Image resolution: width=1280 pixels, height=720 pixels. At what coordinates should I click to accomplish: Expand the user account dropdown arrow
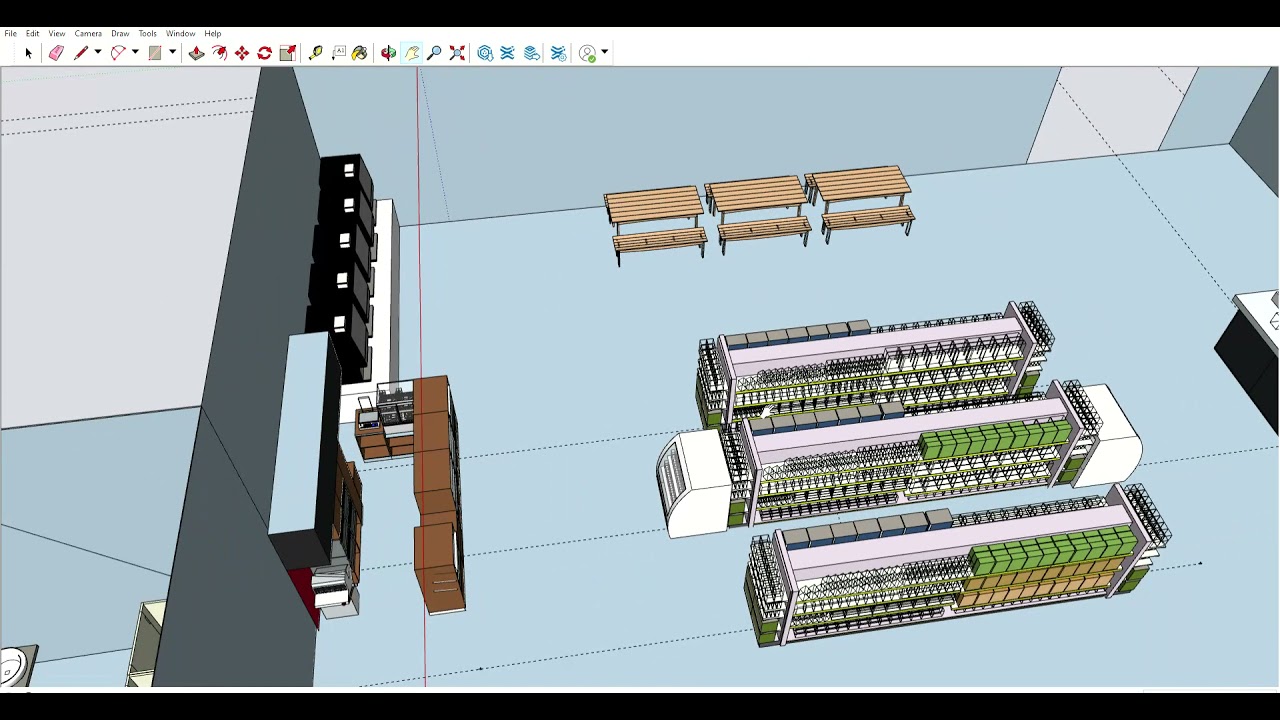click(604, 53)
